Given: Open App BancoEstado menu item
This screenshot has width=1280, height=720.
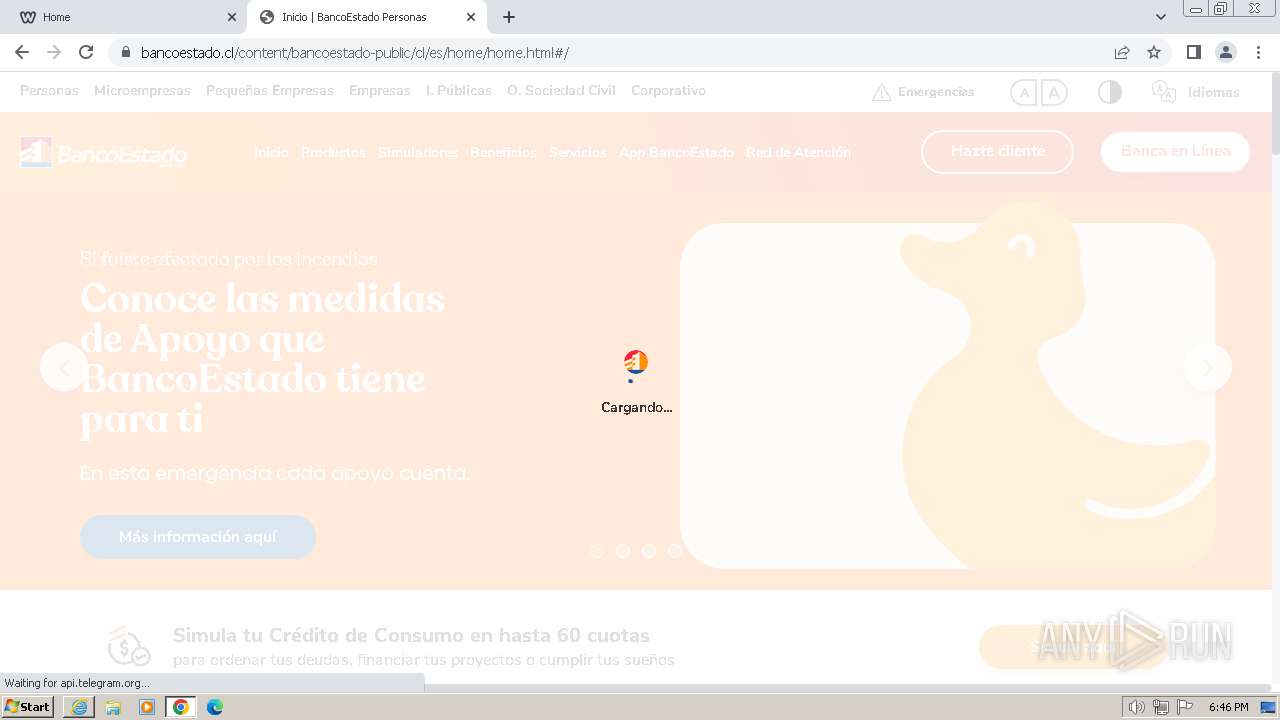Looking at the screenshot, I should pyautogui.click(x=676, y=152).
